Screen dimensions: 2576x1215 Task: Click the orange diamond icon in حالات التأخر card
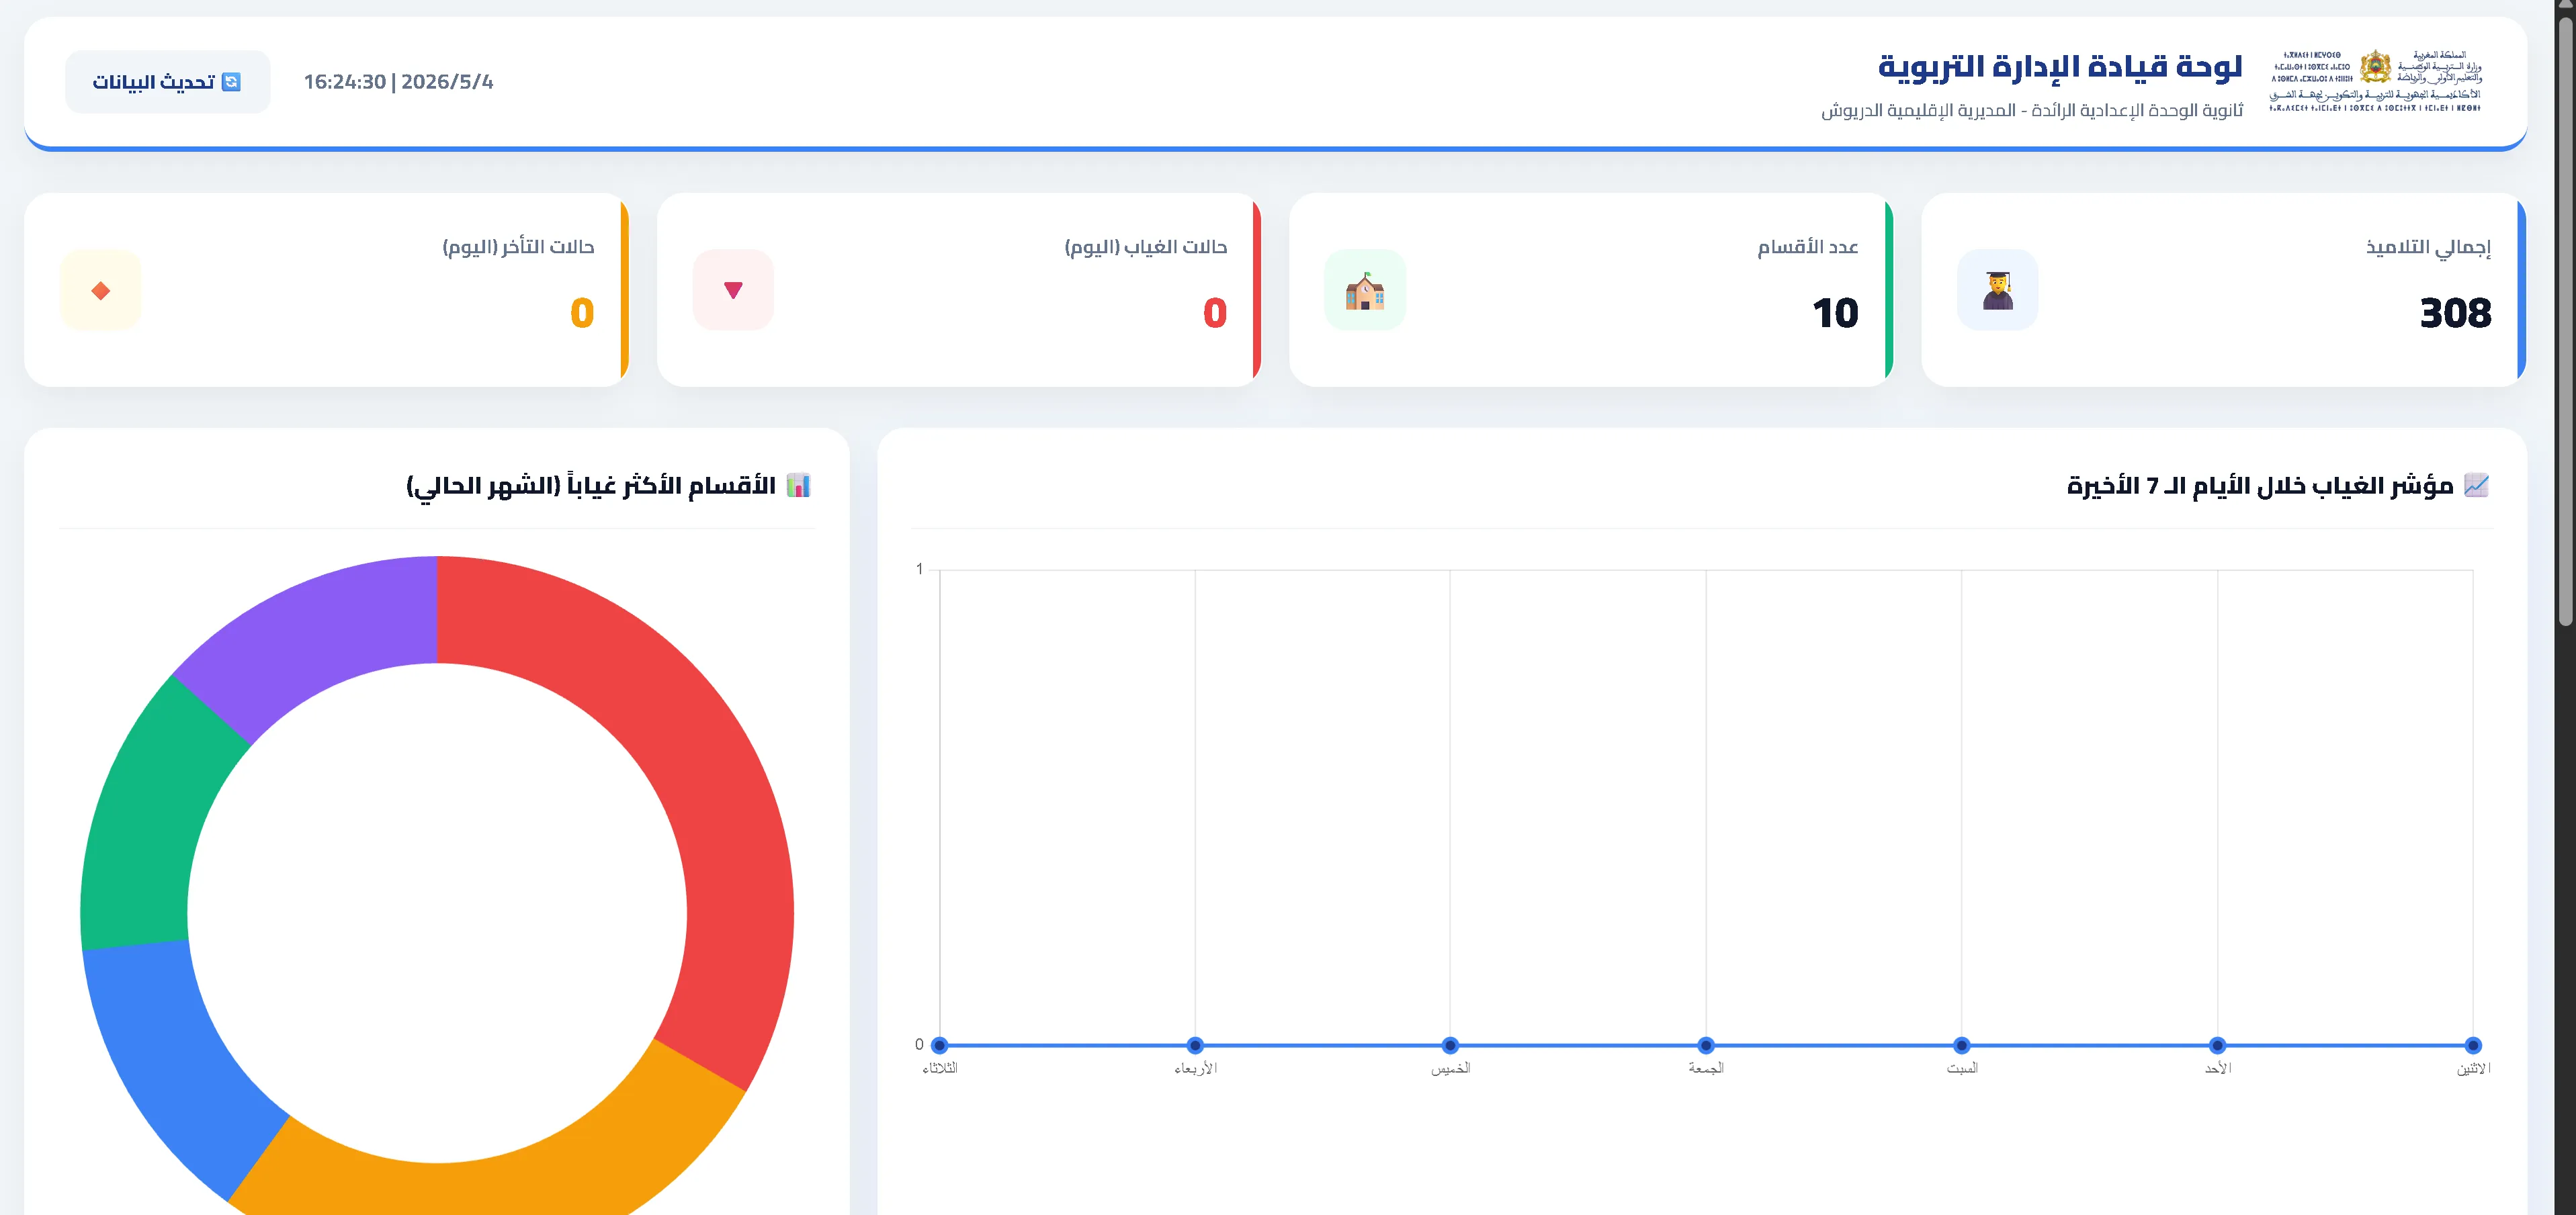click(100, 290)
